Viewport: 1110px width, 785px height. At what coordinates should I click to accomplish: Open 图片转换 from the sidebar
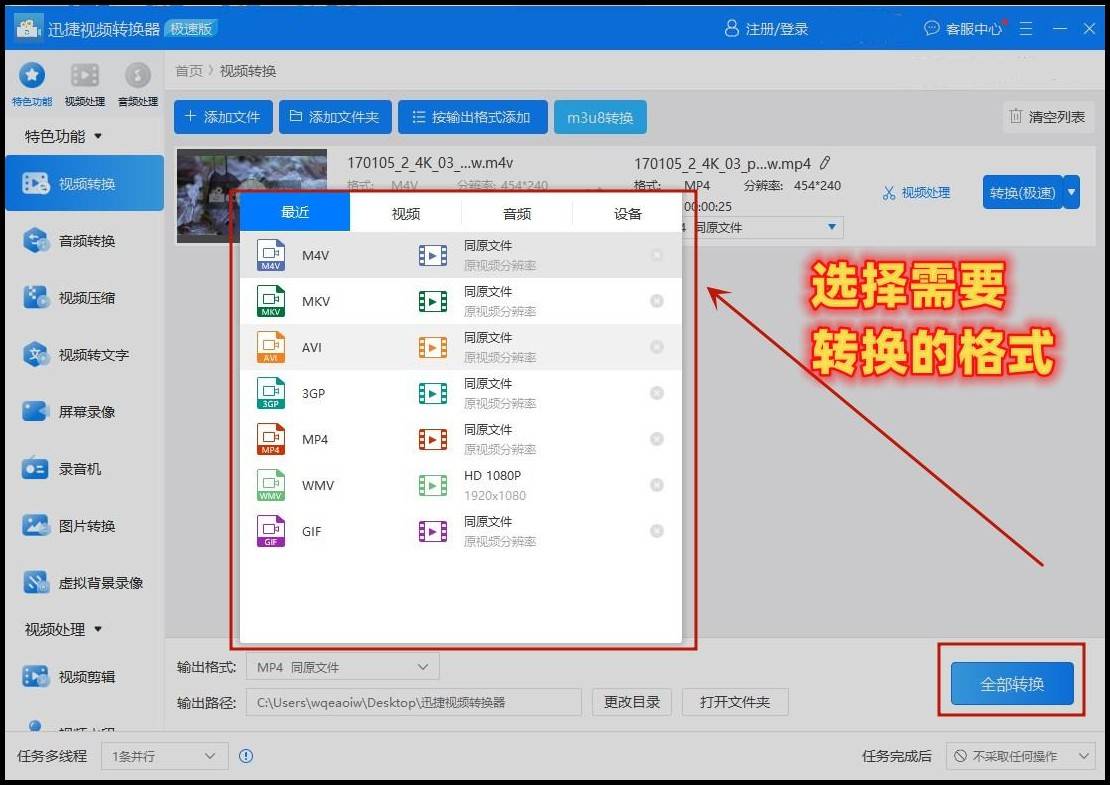[x=84, y=526]
